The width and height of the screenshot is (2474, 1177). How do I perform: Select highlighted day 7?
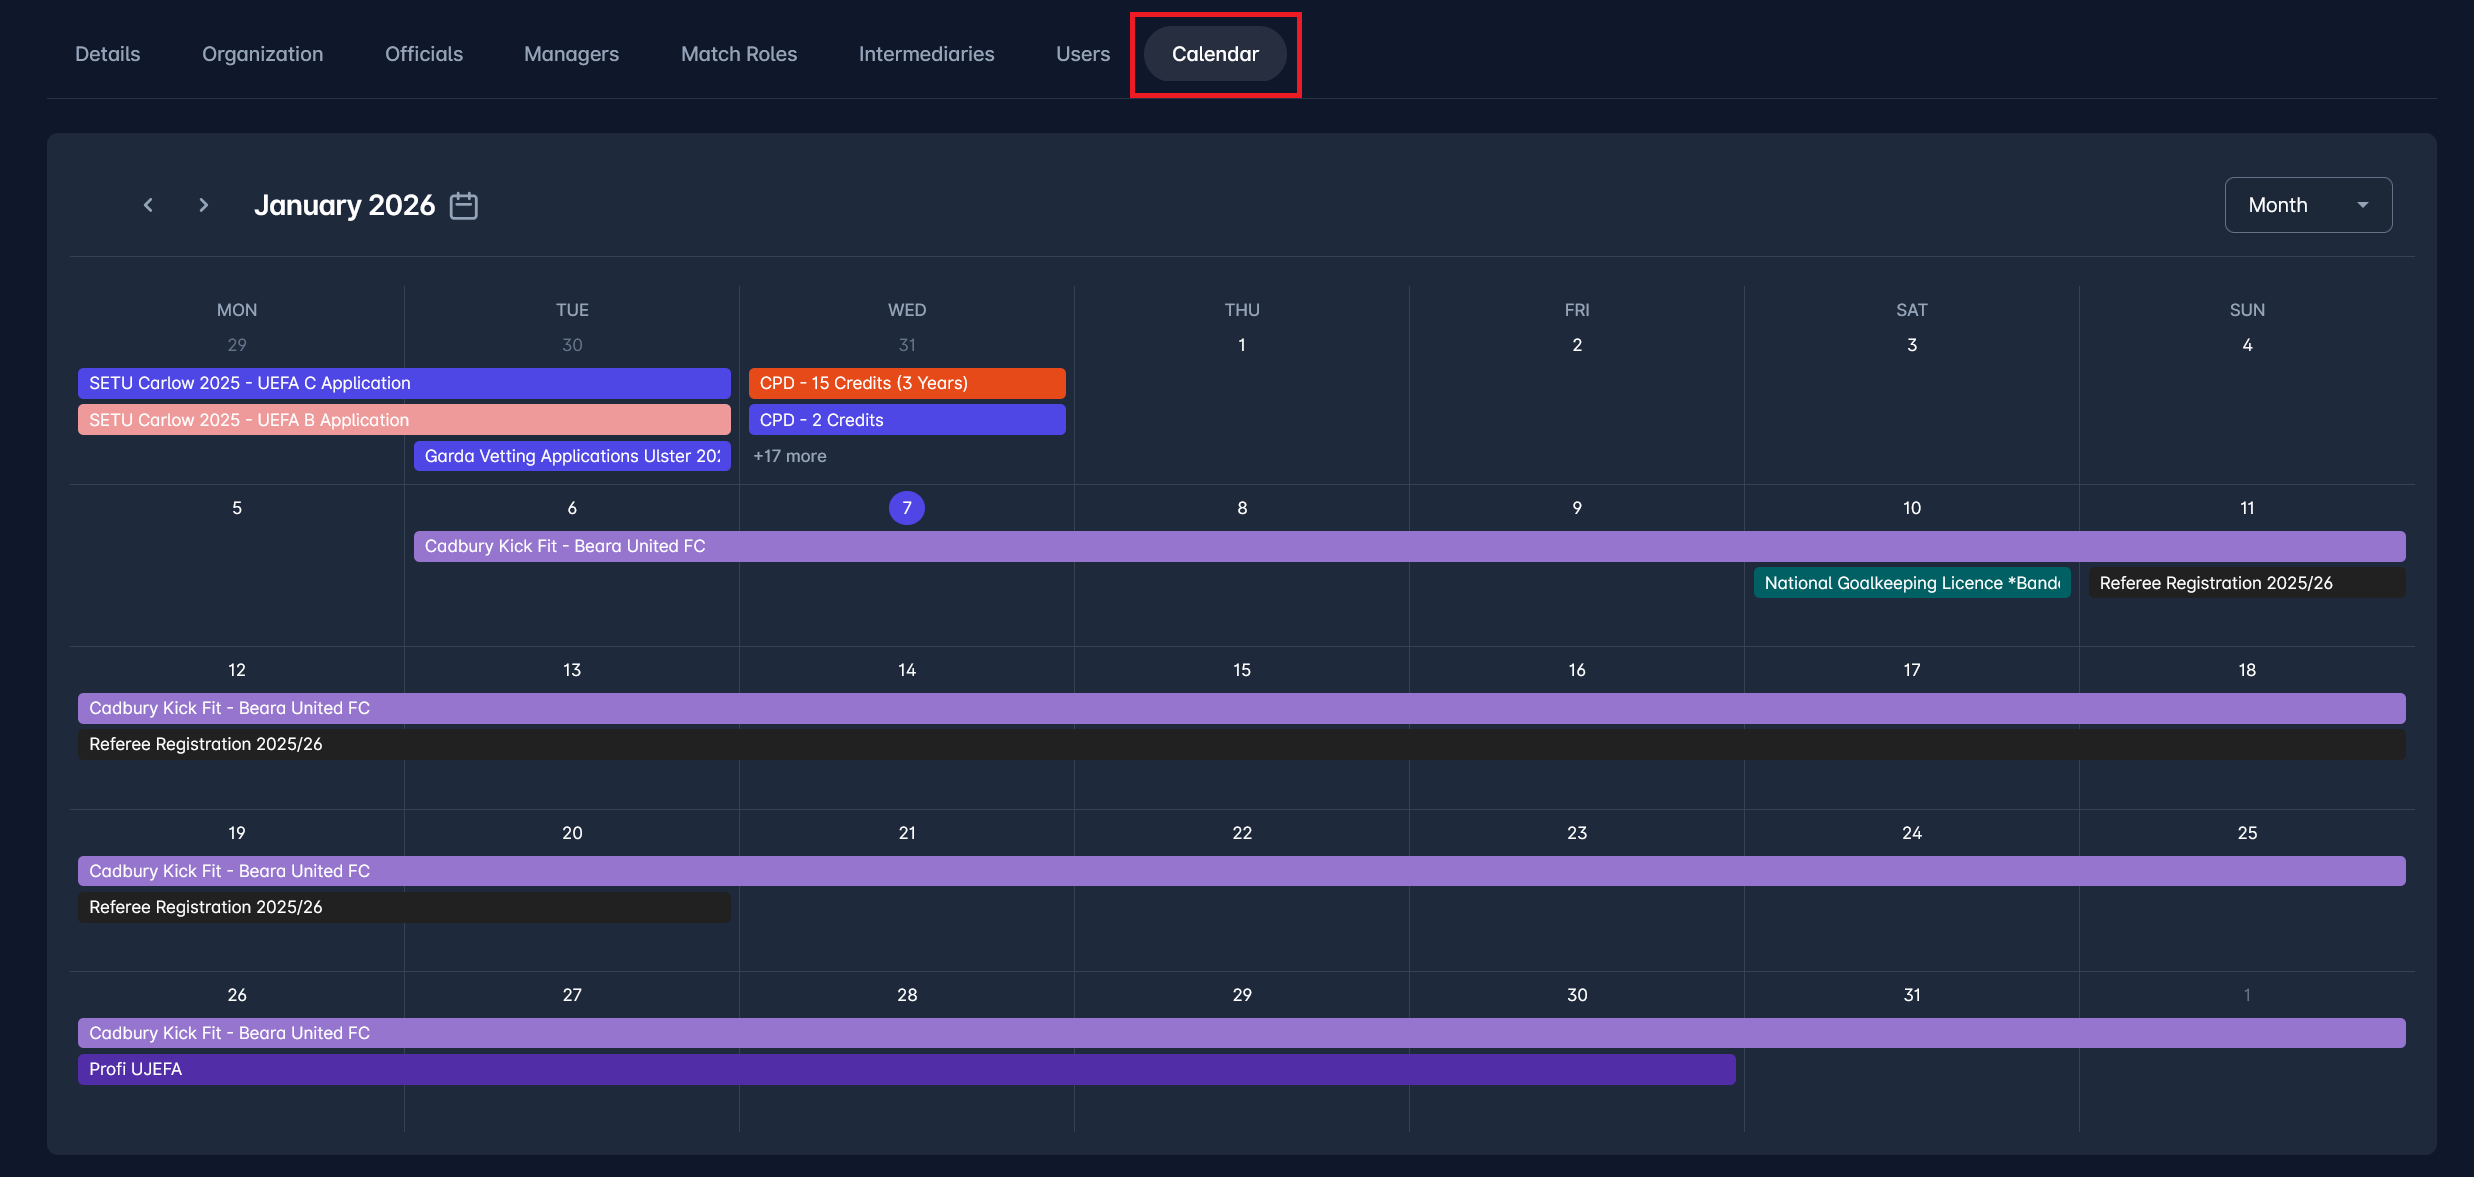906,508
